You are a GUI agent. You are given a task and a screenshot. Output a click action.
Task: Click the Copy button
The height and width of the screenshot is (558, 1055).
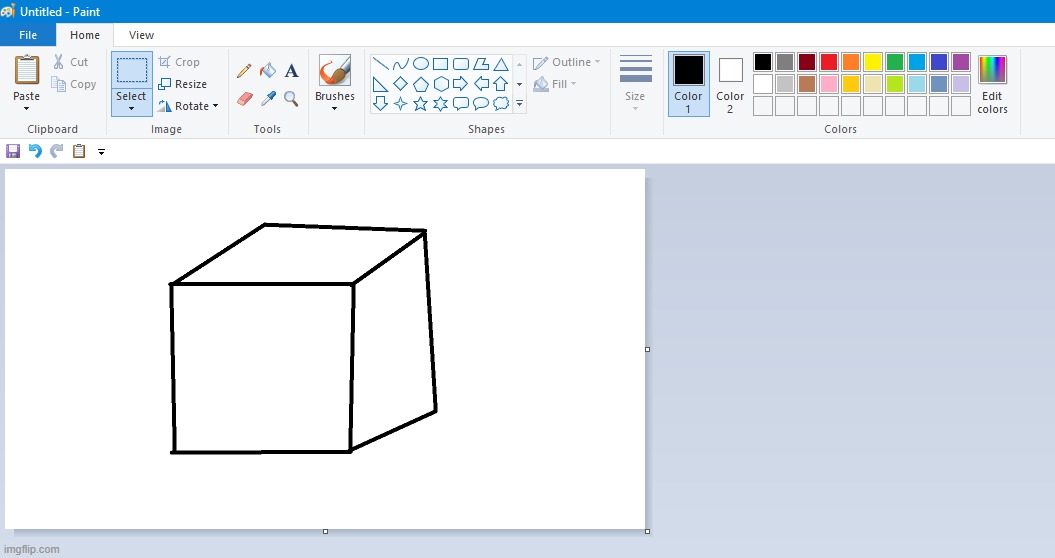[74, 84]
